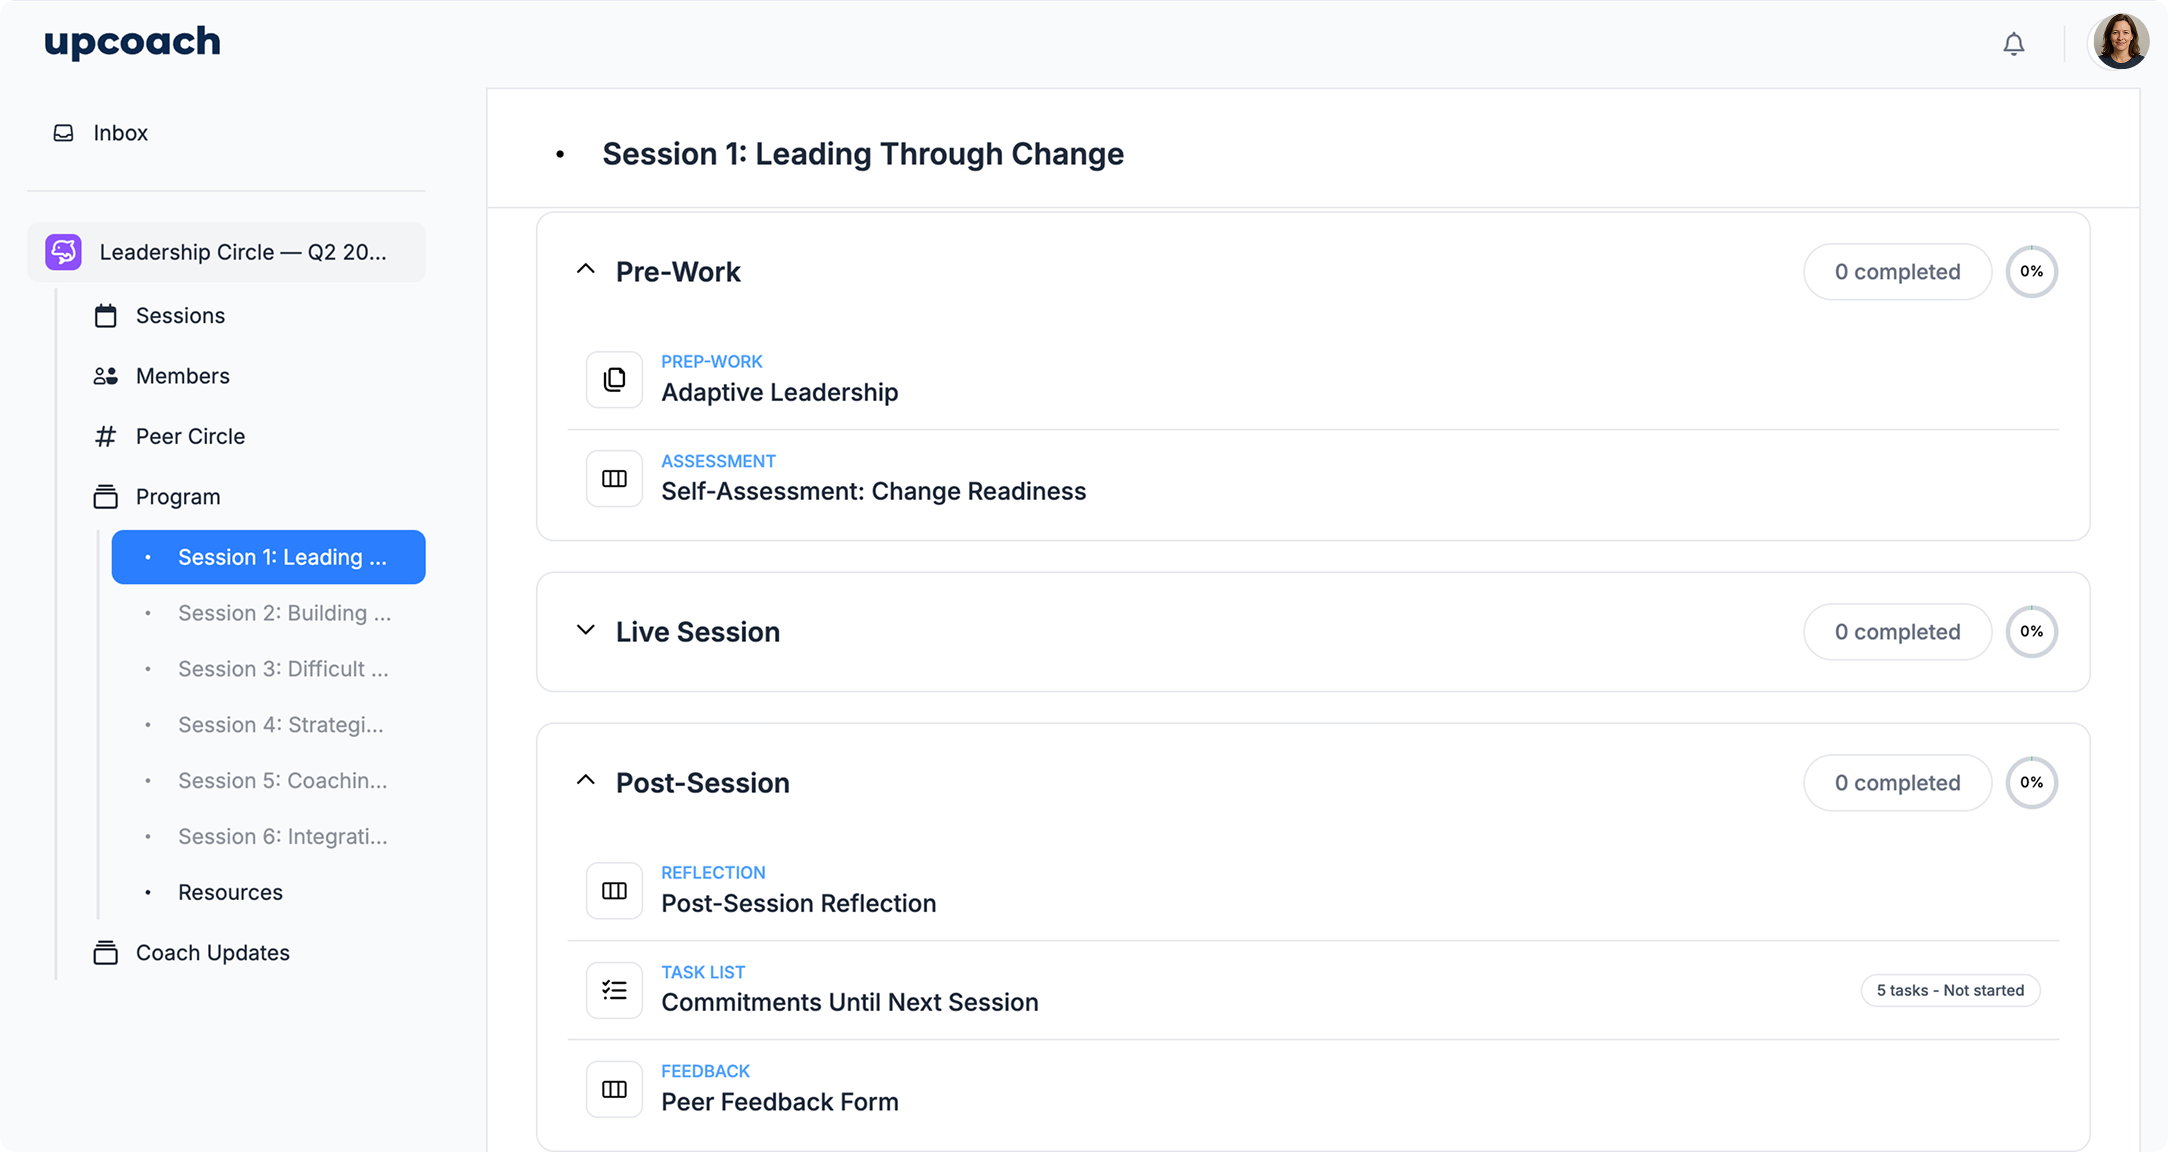Click the Program icon in sidebar
Screen dimensions: 2168x1152
point(106,496)
